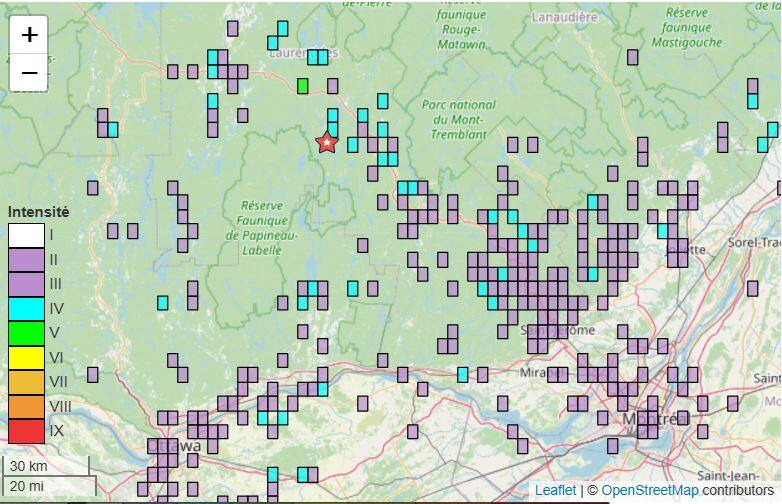Click the red star epicenter marker
This screenshot has height=504, width=782.
(x=327, y=143)
